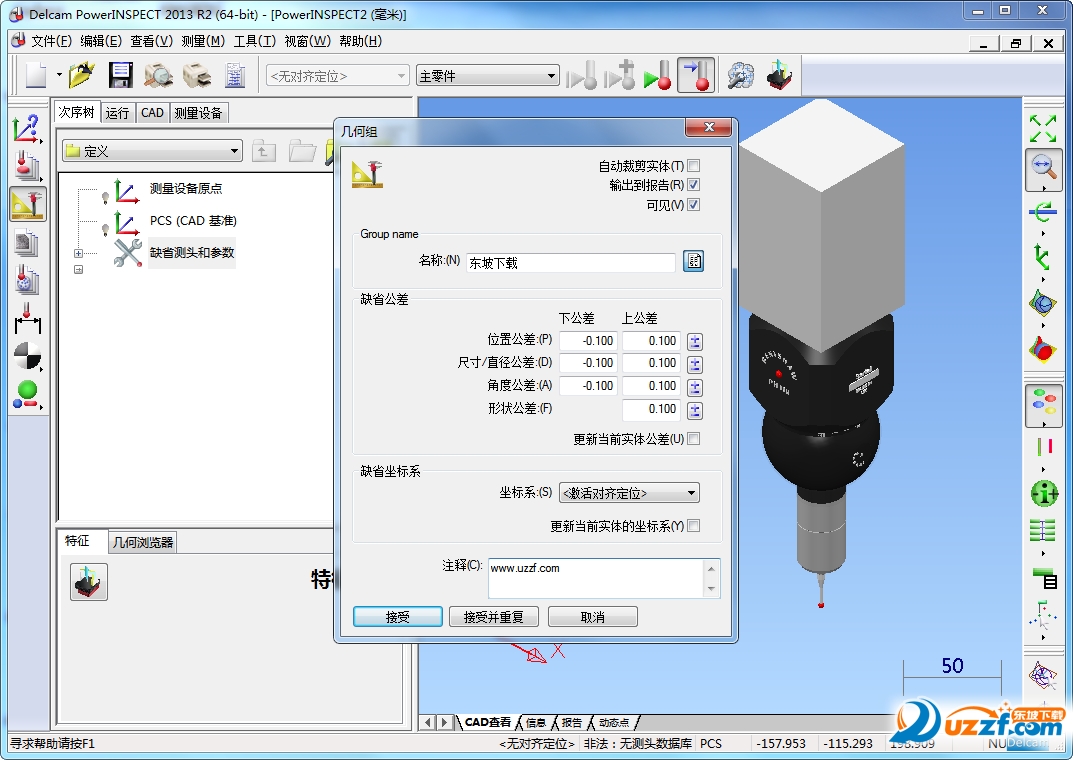Open the colored dots display options icon
This screenshot has height=760, width=1073.
click(x=1044, y=404)
